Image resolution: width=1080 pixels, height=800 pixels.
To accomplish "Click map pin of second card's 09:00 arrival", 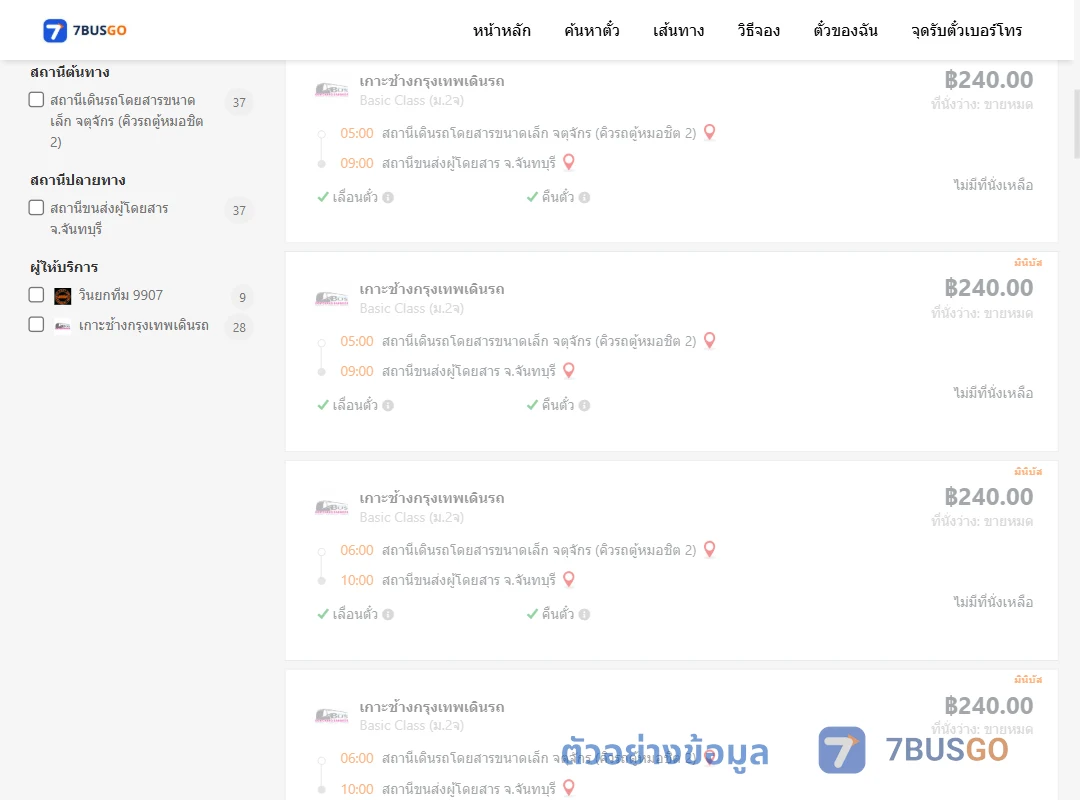I will click(x=569, y=371).
